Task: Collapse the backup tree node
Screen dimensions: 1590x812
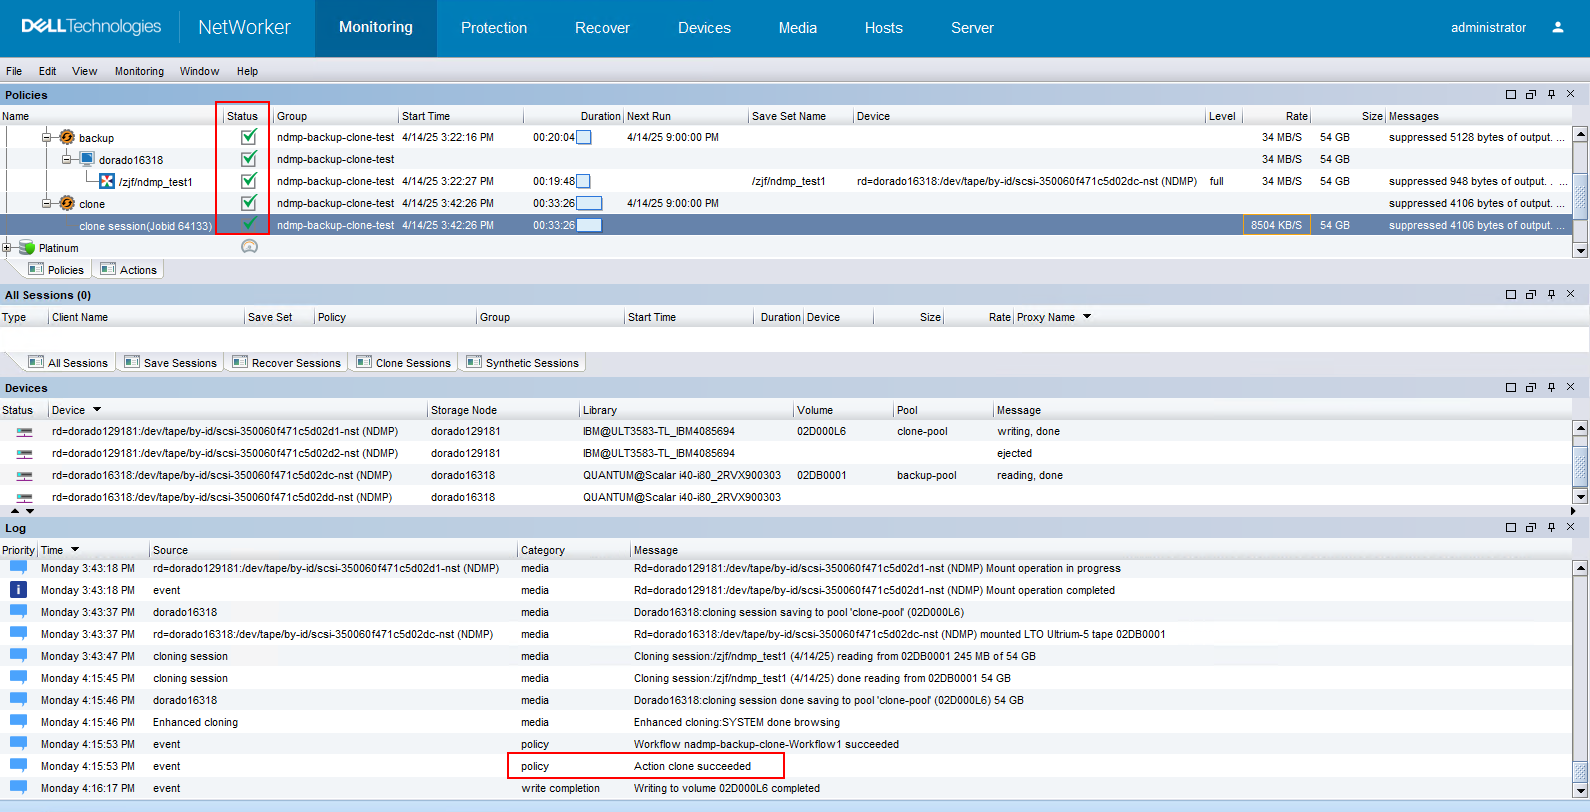Action: 46,137
